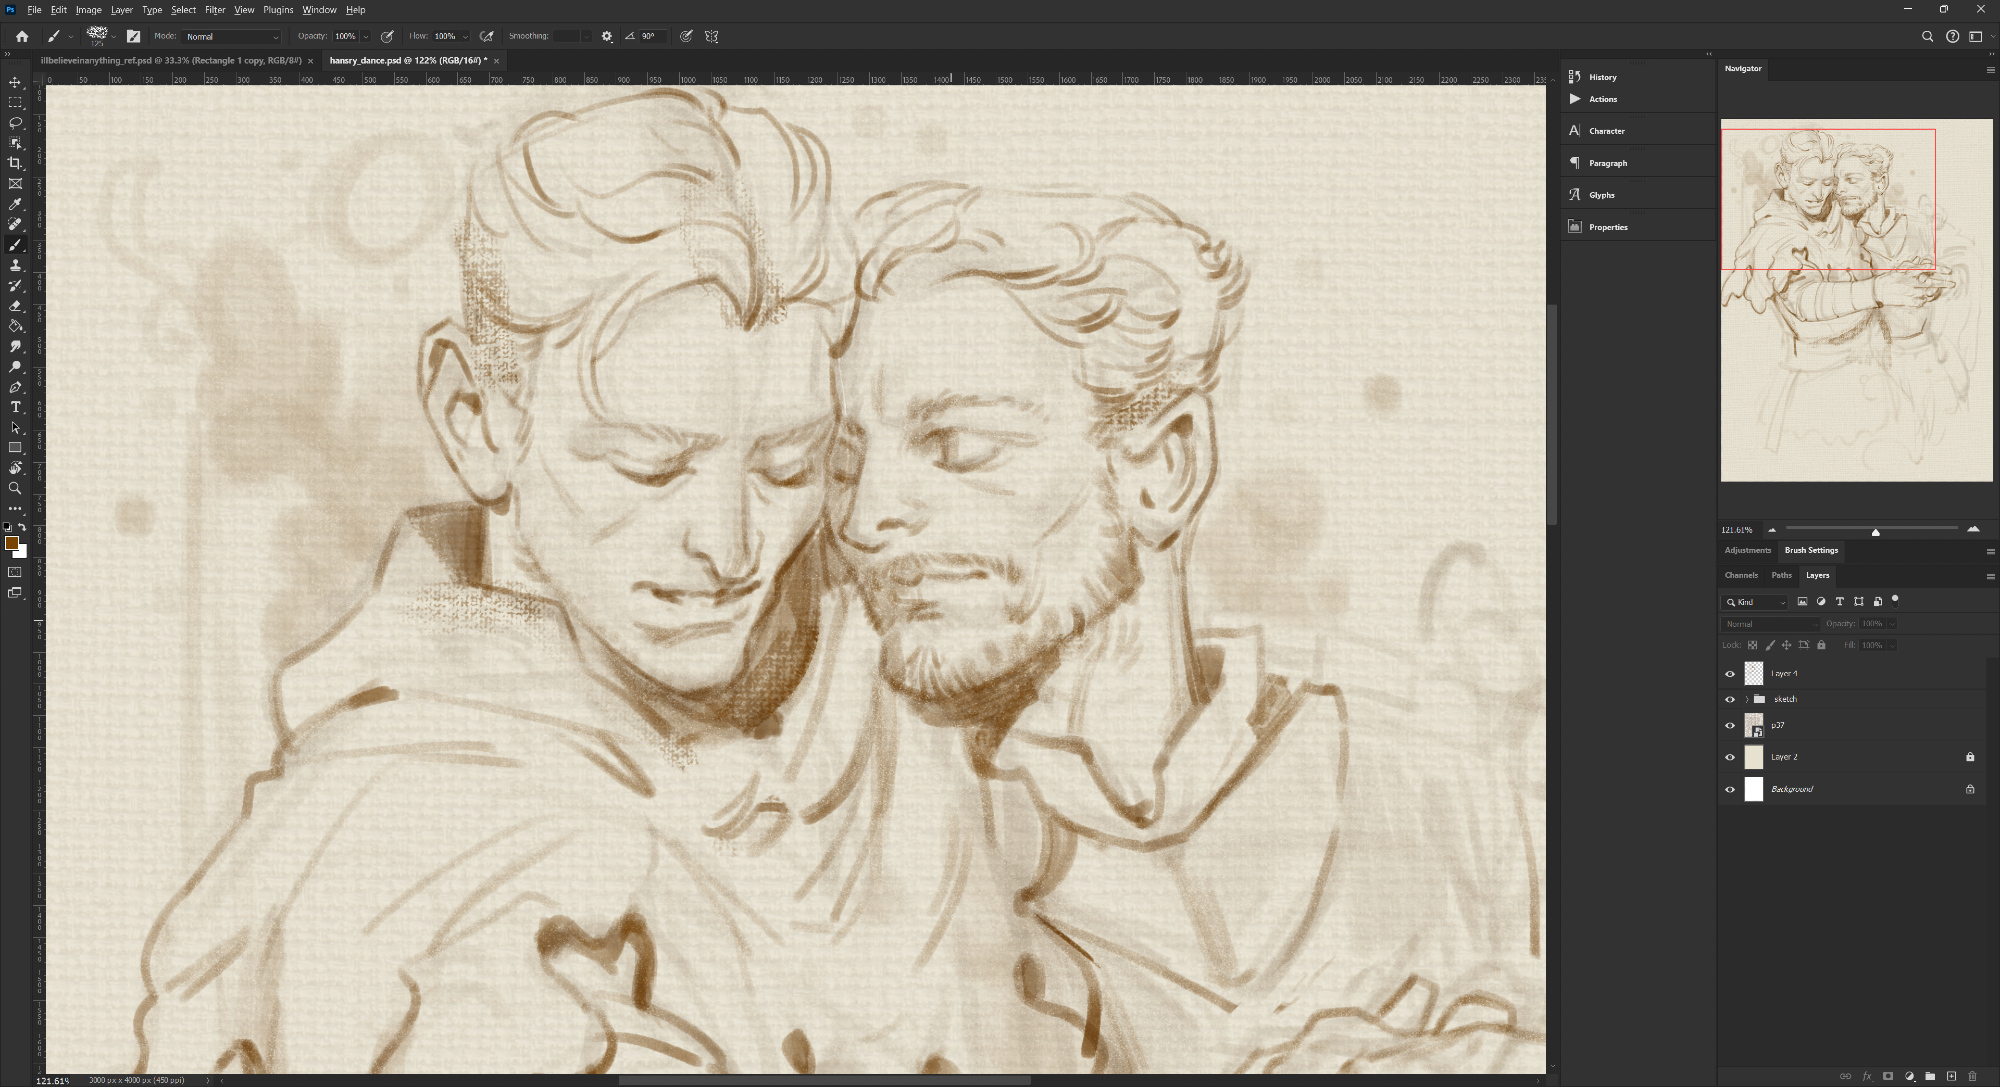Switch to the illbelieveinanything_ref.psd document tab

[170, 61]
